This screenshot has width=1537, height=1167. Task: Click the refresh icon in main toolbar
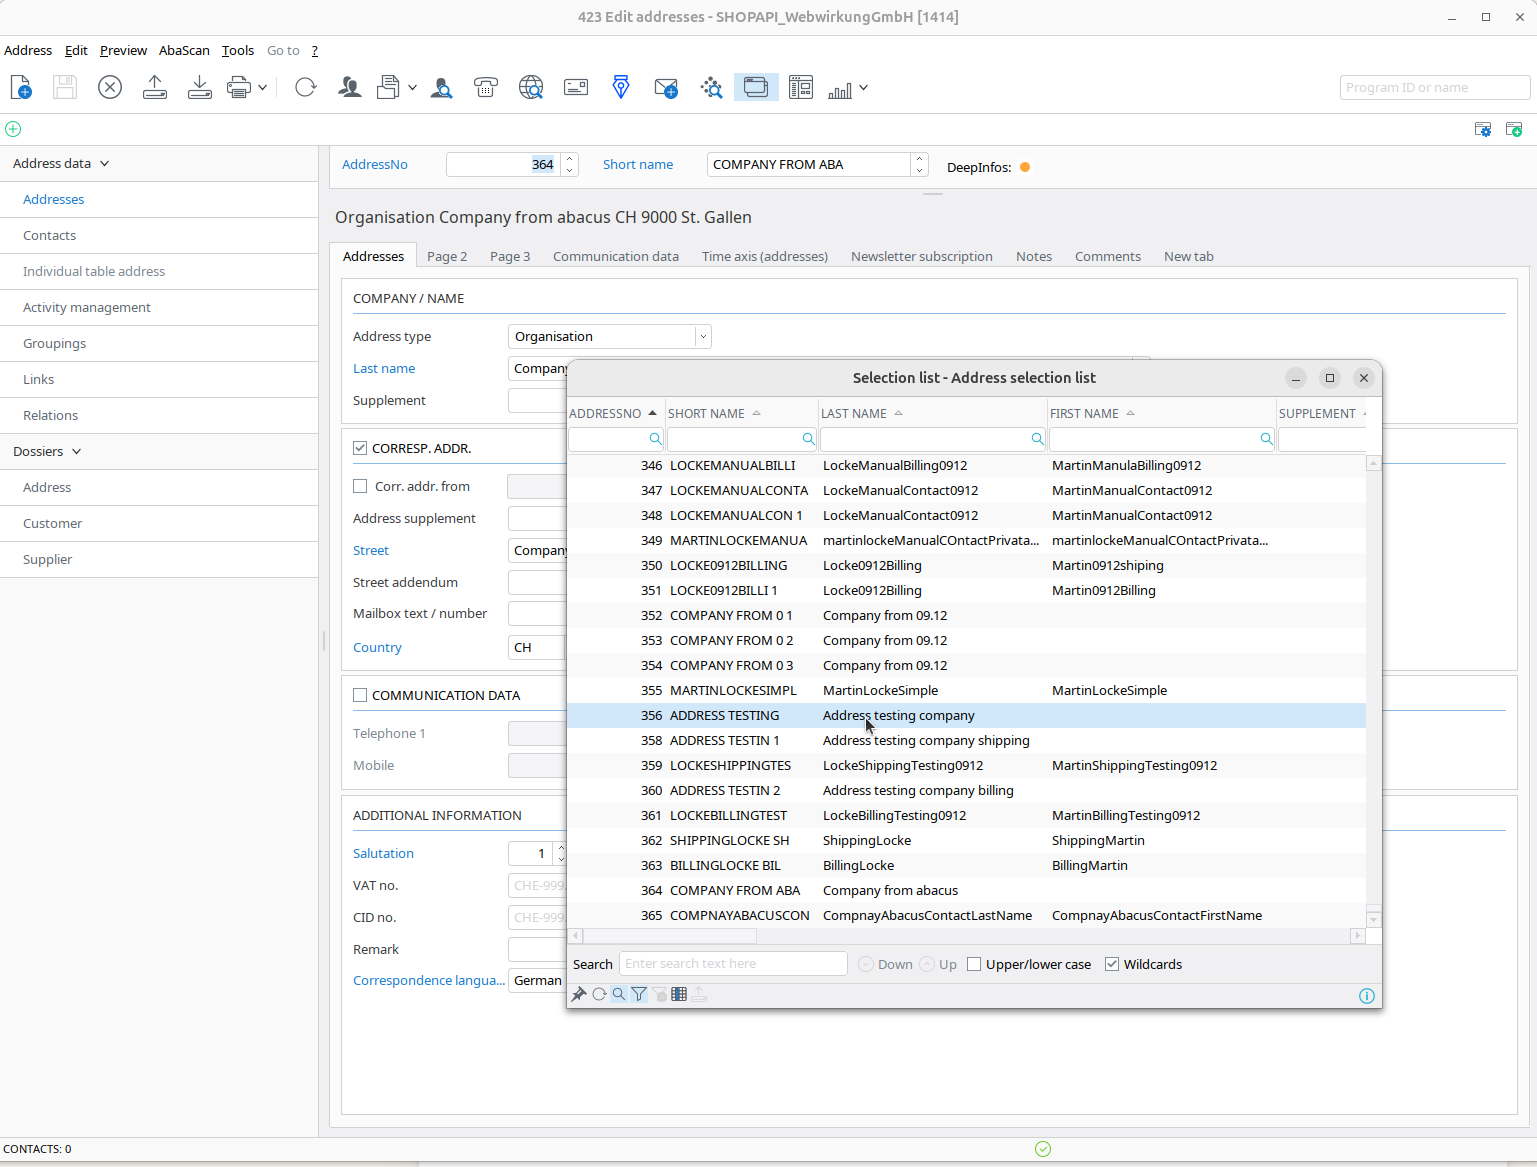tap(306, 88)
